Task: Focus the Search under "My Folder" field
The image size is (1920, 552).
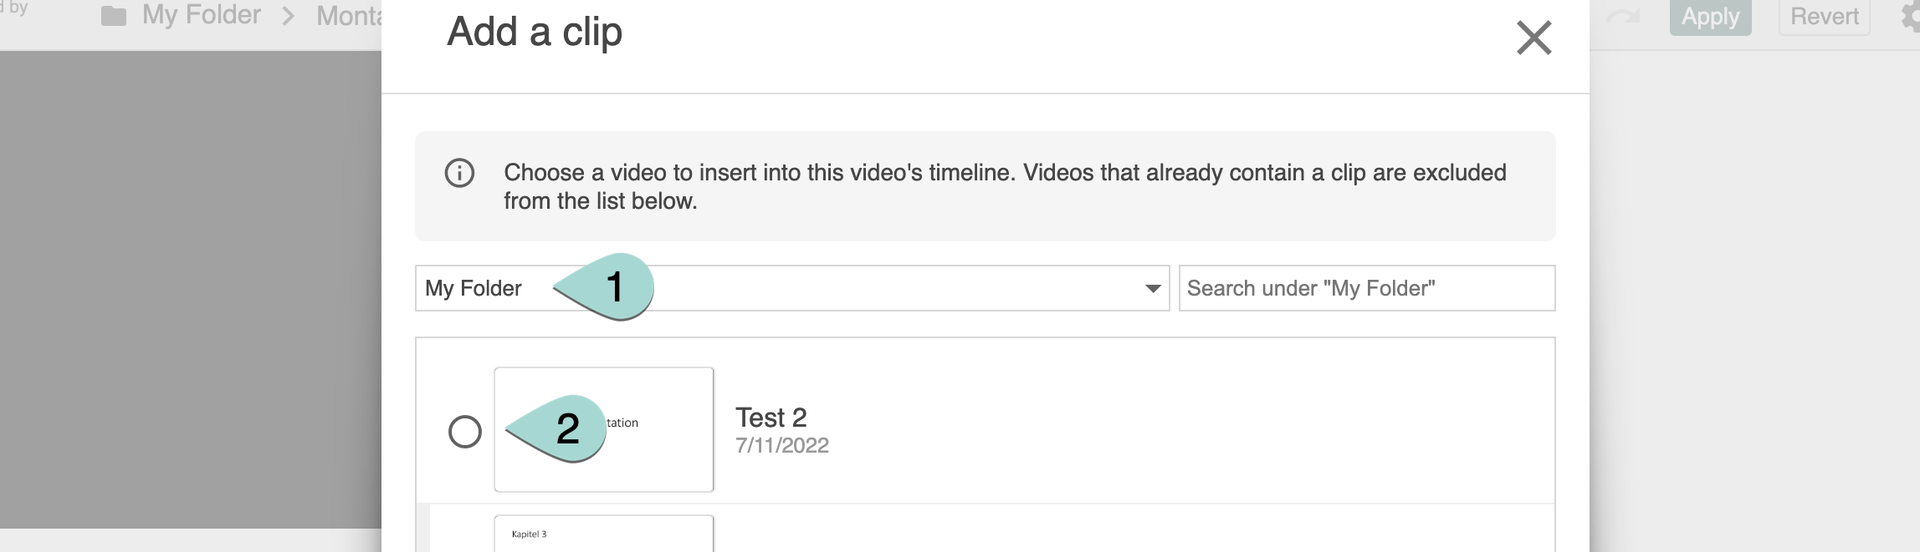Action: [1366, 289]
